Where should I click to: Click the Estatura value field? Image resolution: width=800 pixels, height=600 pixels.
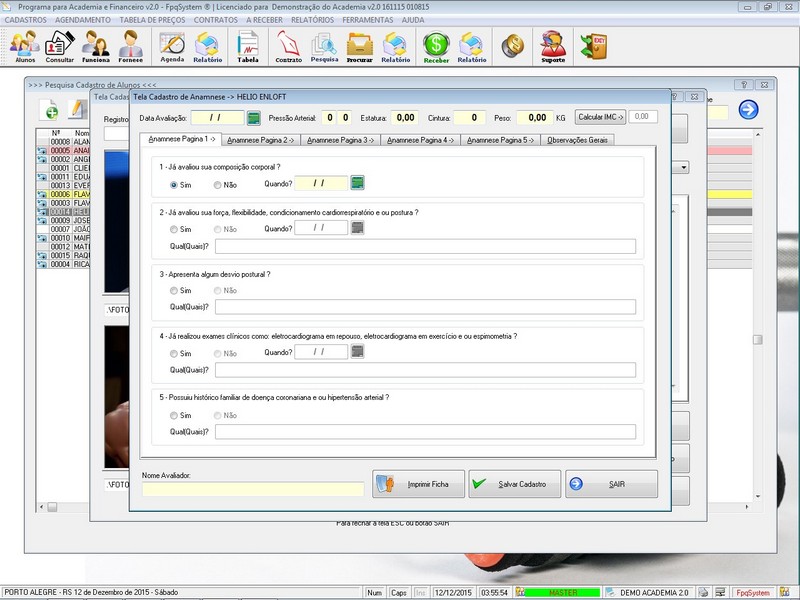point(405,118)
